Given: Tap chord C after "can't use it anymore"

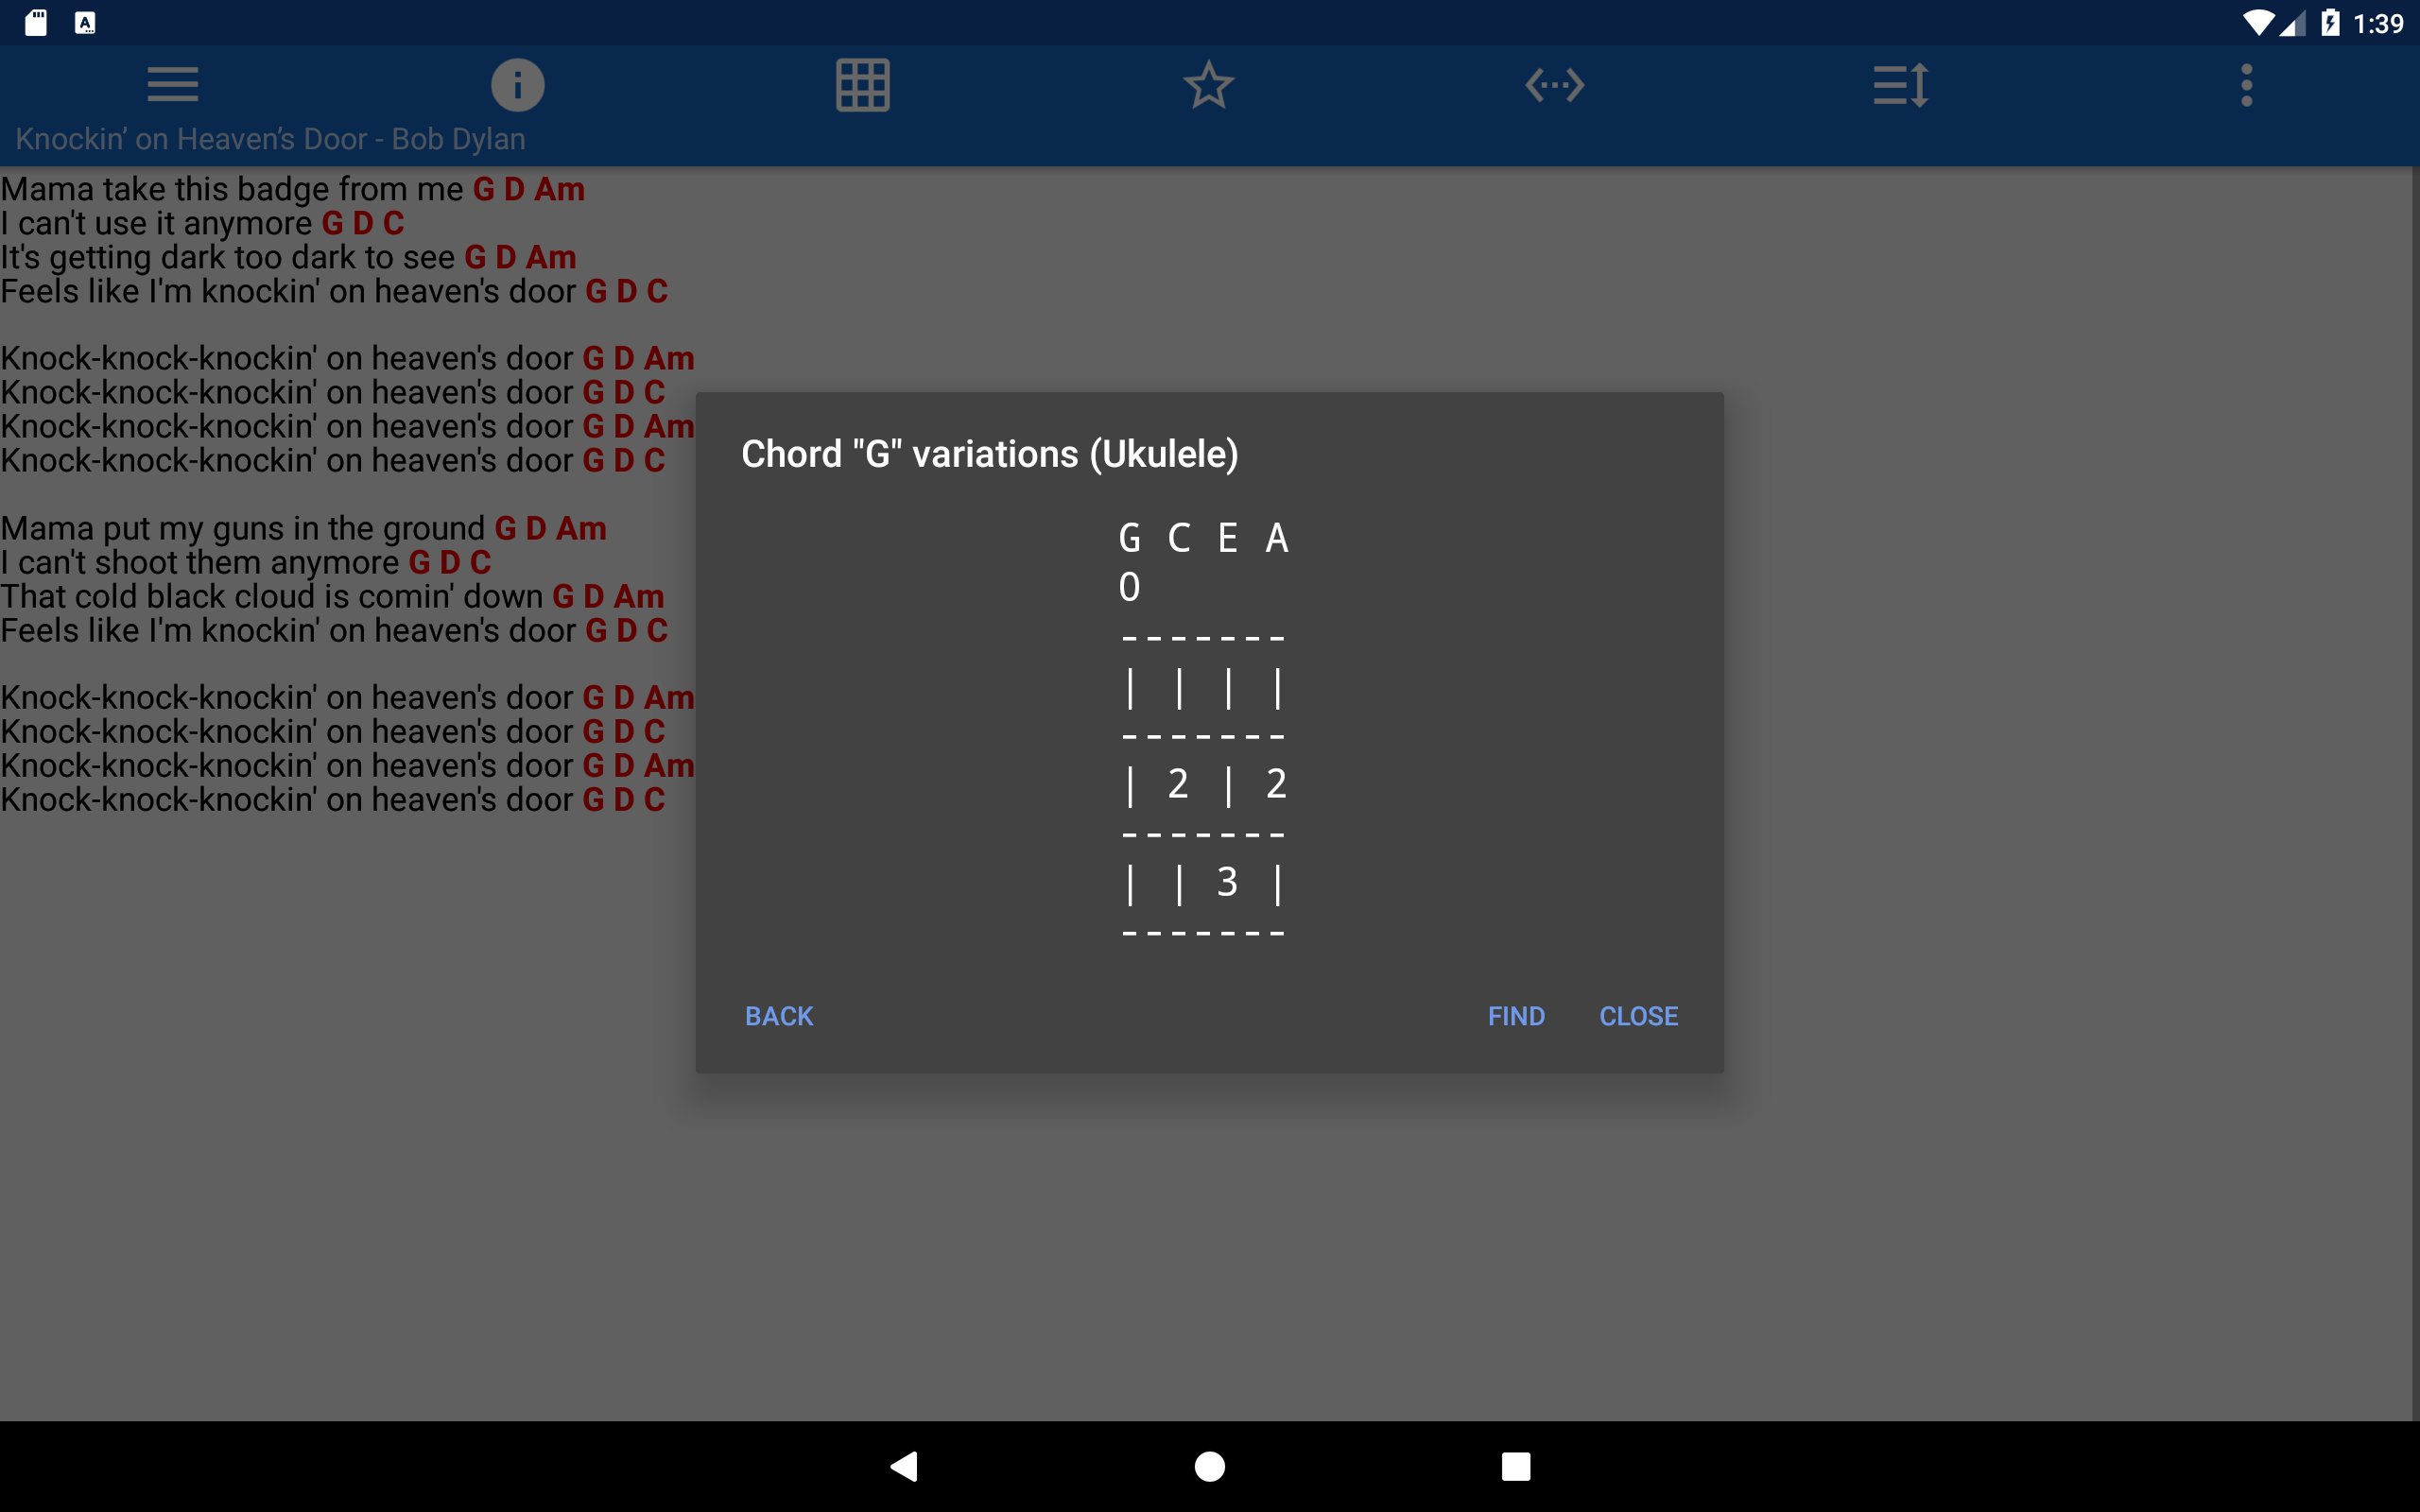Looking at the screenshot, I should tap(394, 223).
